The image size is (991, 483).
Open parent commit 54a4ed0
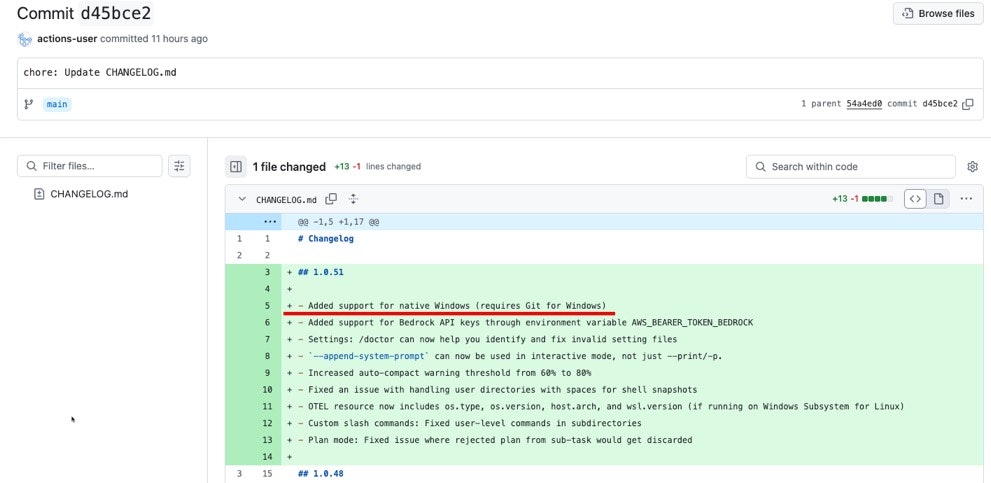(864, 104)
